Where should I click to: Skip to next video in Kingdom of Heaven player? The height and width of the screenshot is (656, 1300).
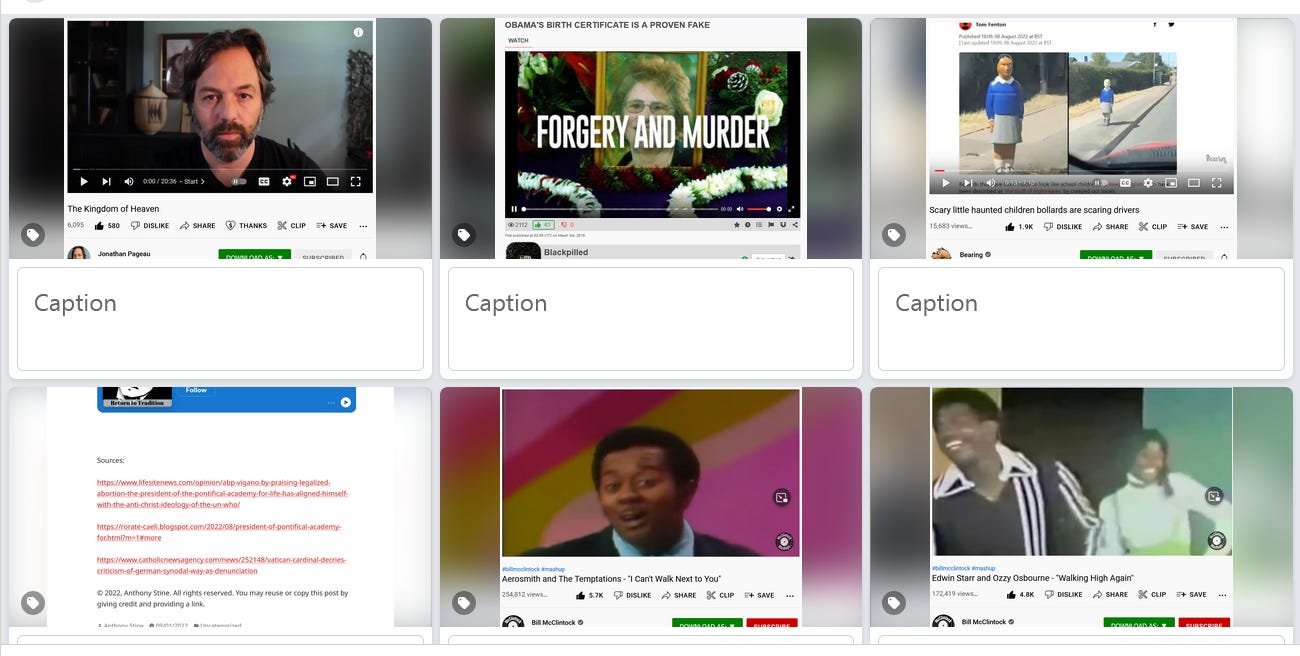click(106, 182)
